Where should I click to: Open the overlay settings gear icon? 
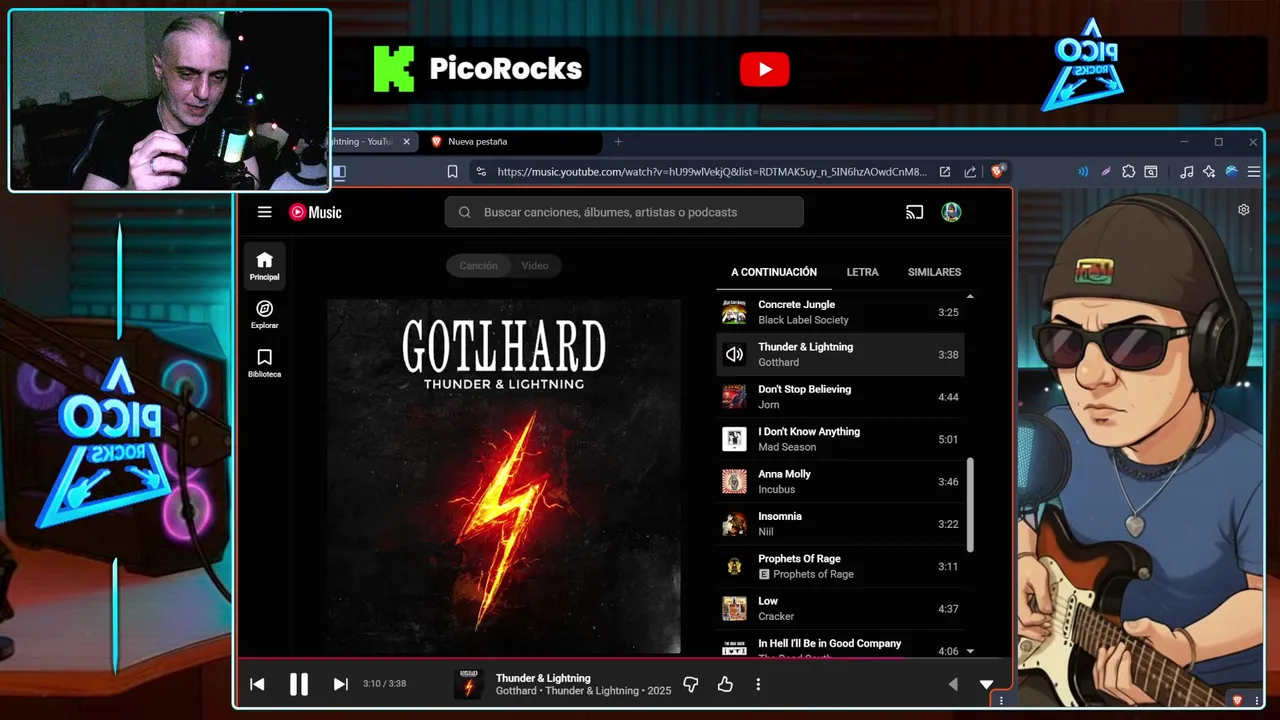point(1244,210)
